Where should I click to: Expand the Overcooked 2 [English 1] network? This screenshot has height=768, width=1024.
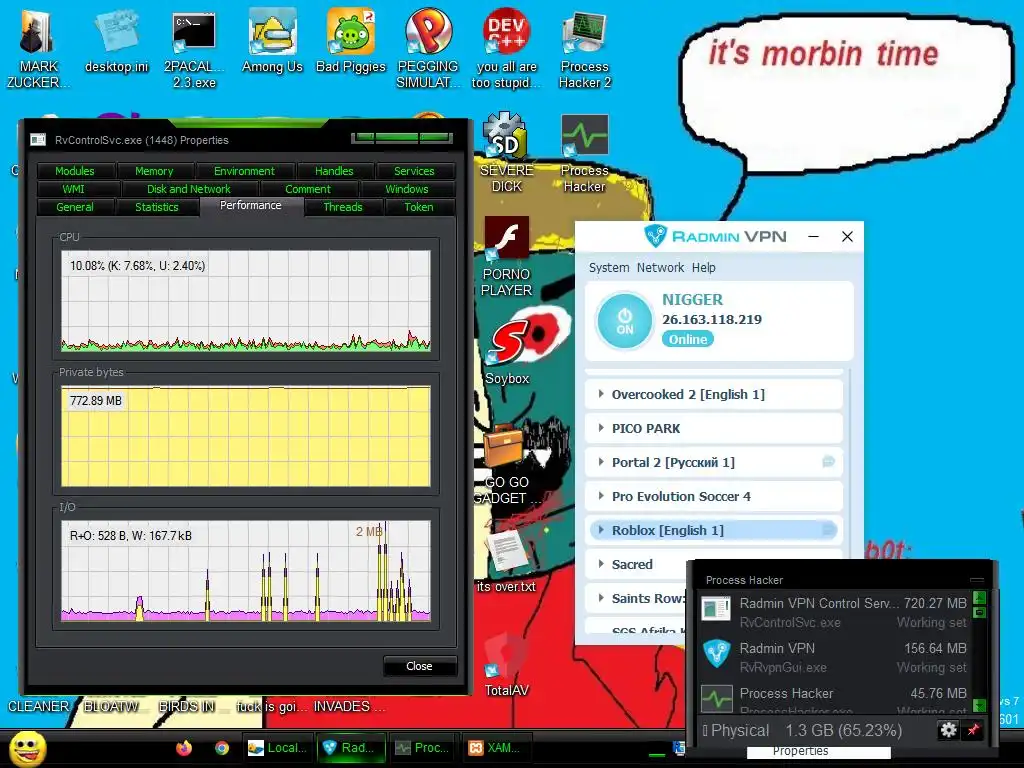pos(601,394)
